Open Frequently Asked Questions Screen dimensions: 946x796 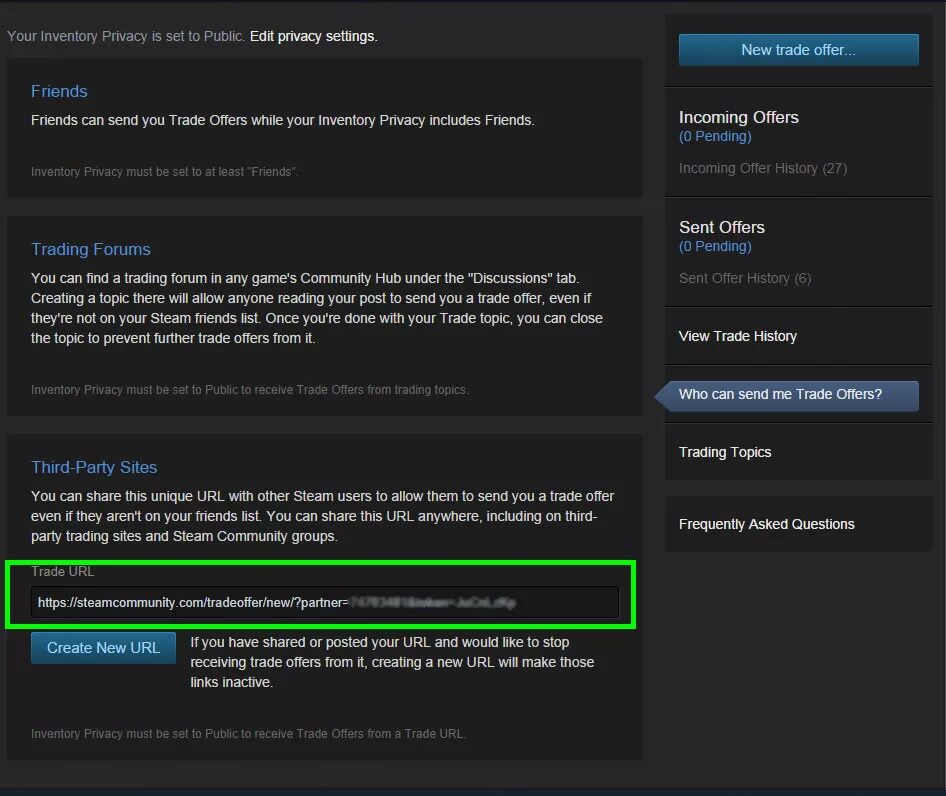click(x=766, y=524)
